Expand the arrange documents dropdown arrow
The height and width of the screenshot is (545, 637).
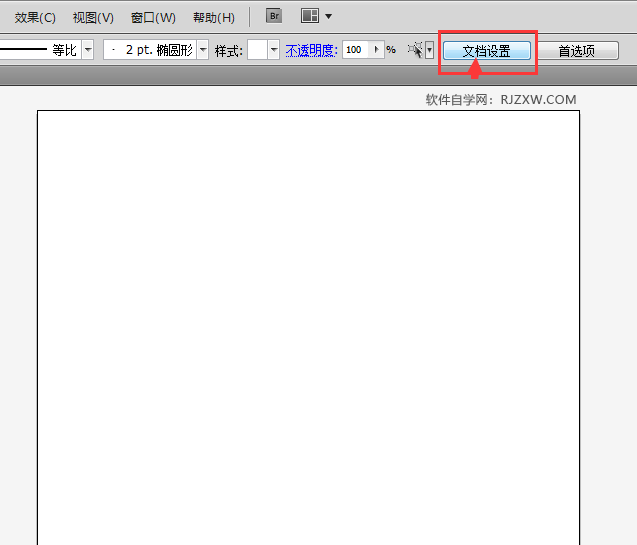[329, 17]
